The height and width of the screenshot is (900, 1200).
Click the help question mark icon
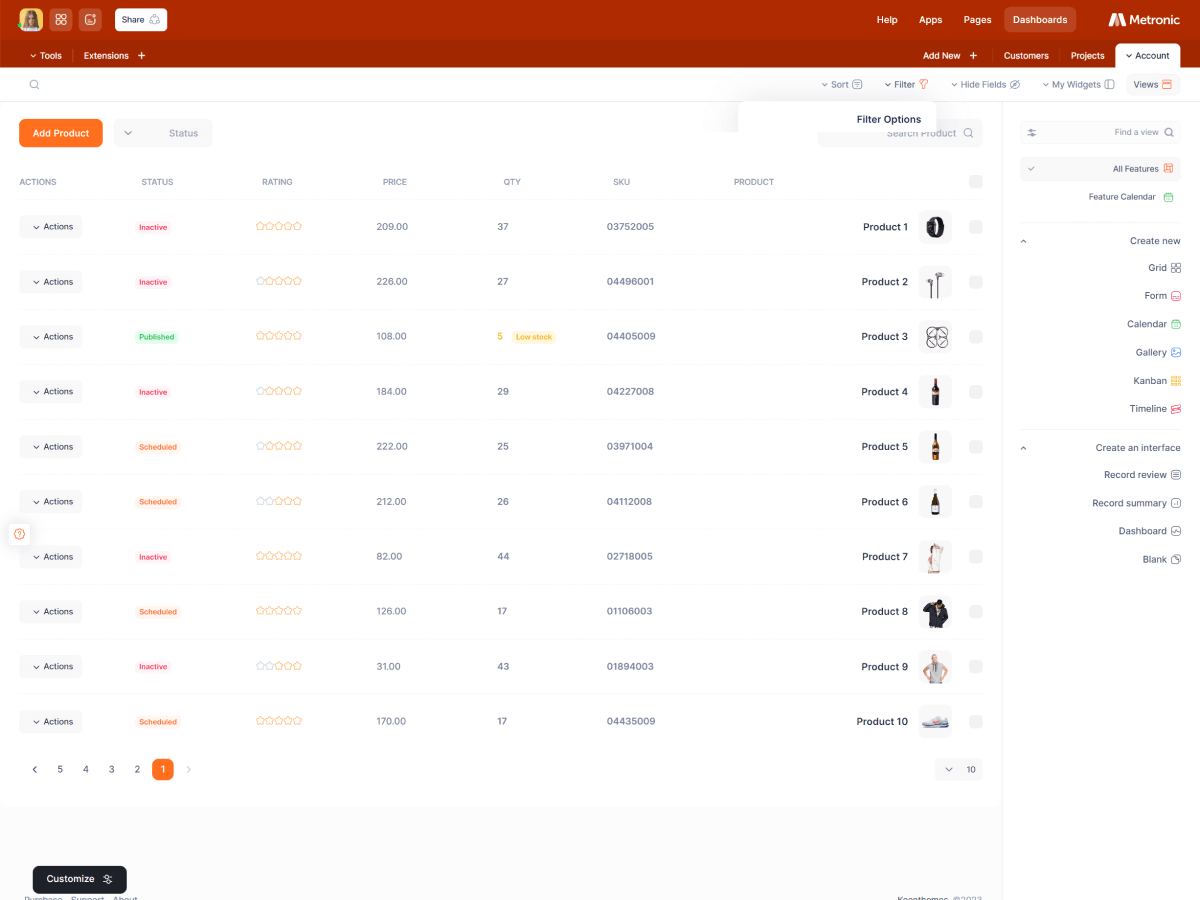[x=19, y=534]
